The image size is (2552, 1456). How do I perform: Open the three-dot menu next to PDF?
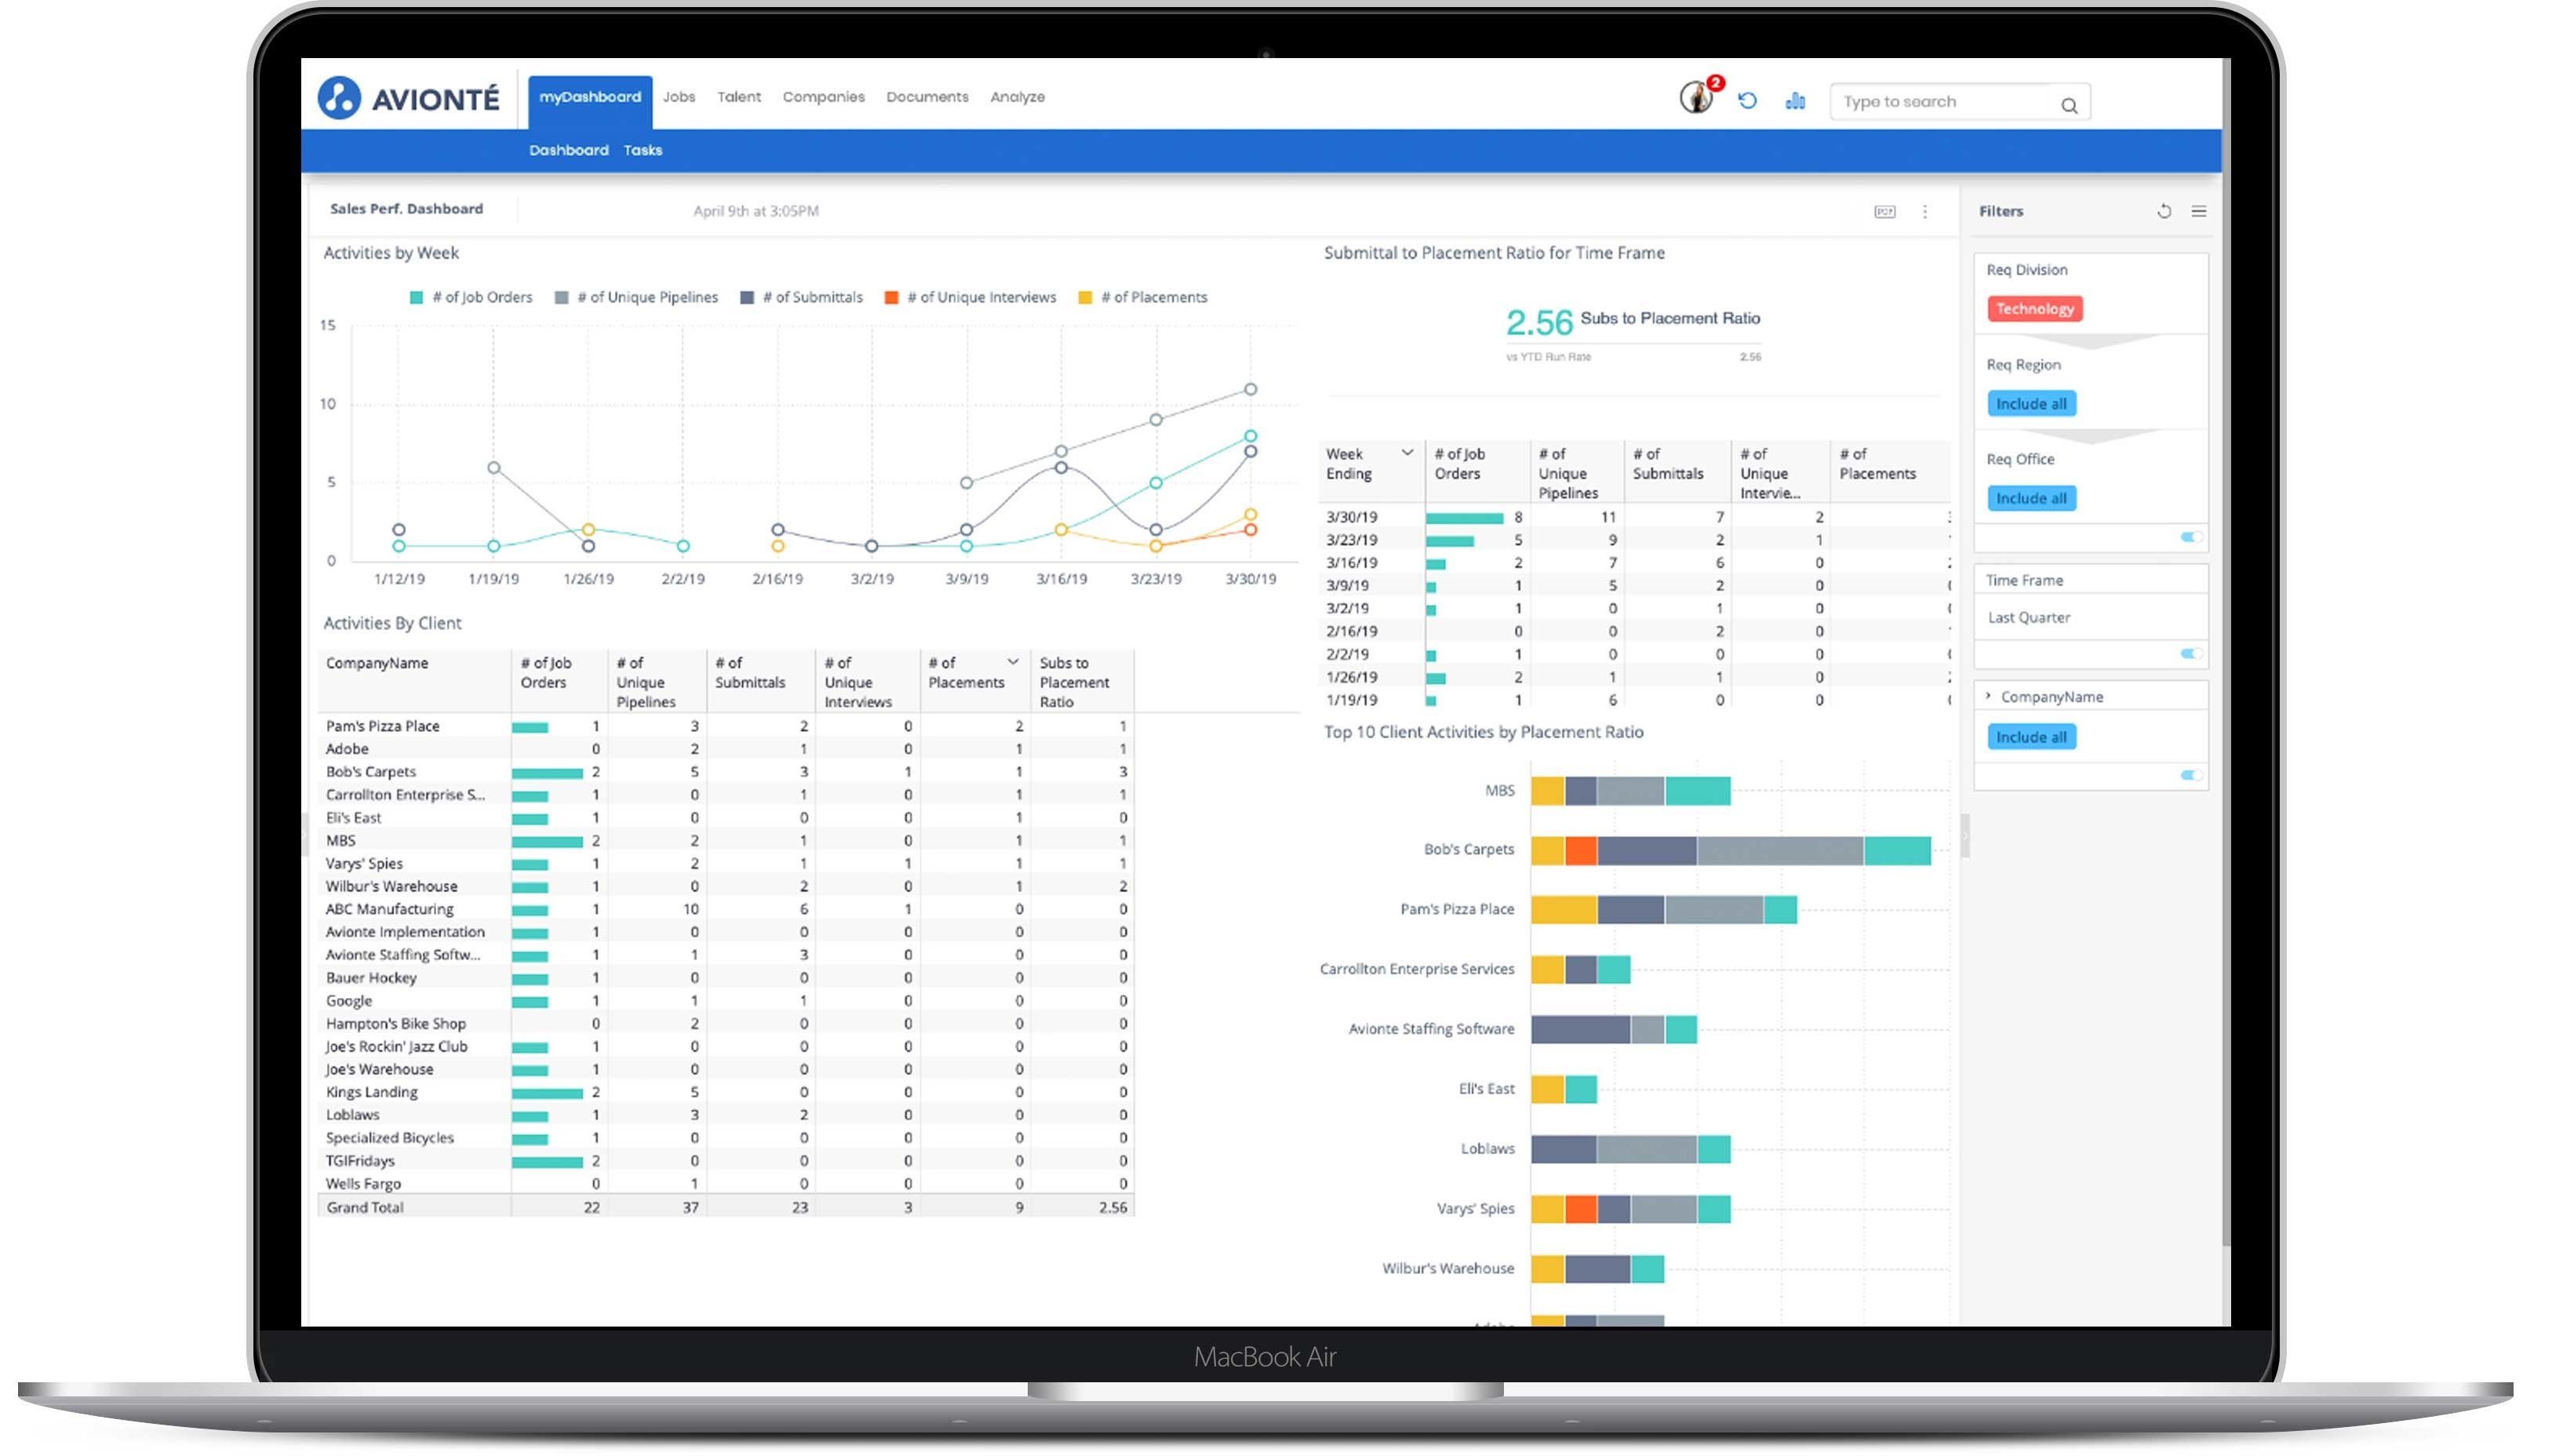pos(1925,211)
